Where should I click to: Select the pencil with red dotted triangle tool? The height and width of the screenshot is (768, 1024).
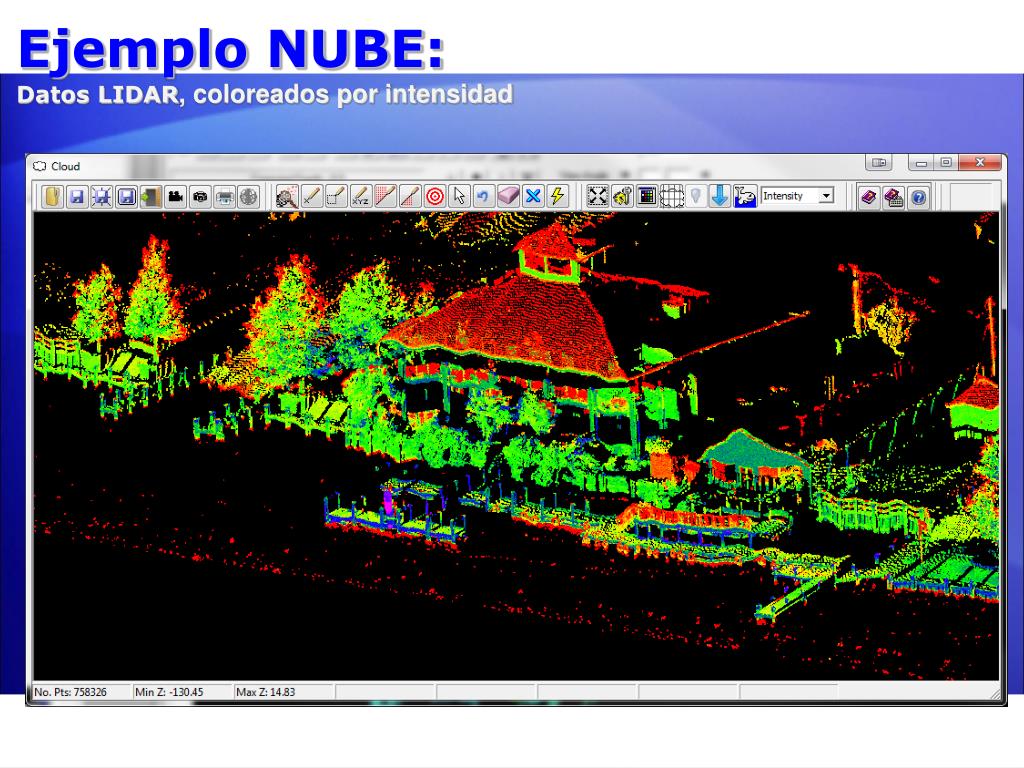coord(409,196)
